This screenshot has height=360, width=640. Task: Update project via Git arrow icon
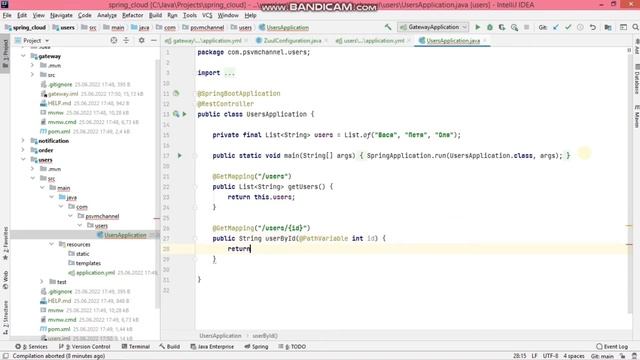(556, 27)
